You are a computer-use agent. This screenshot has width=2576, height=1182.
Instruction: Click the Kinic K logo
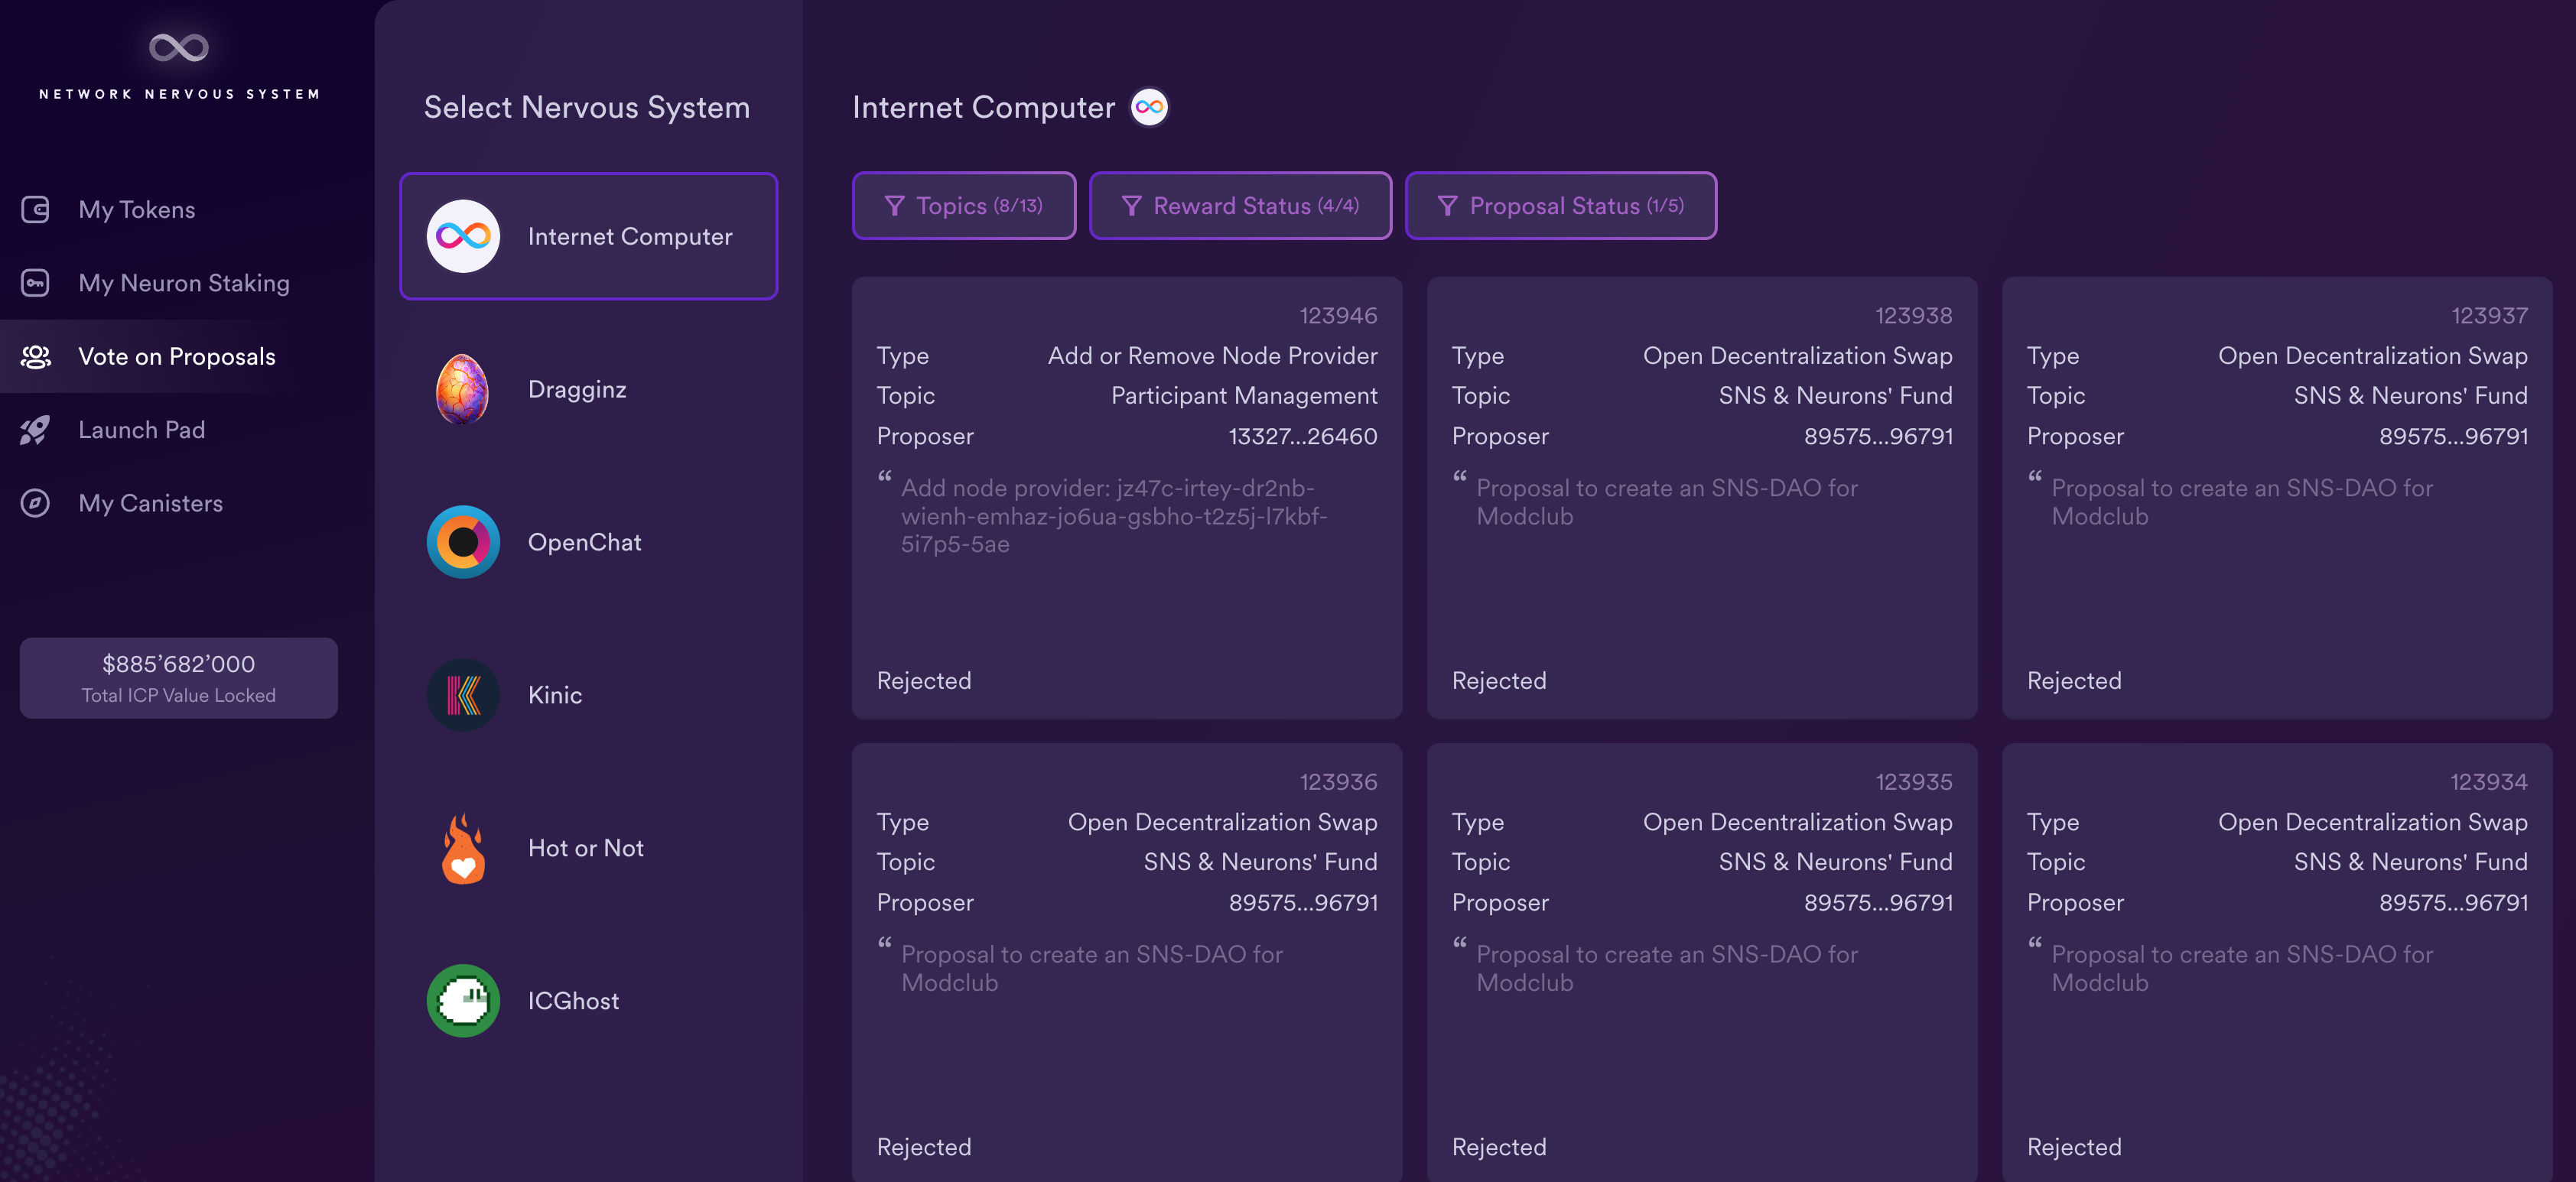click(463, 695)
